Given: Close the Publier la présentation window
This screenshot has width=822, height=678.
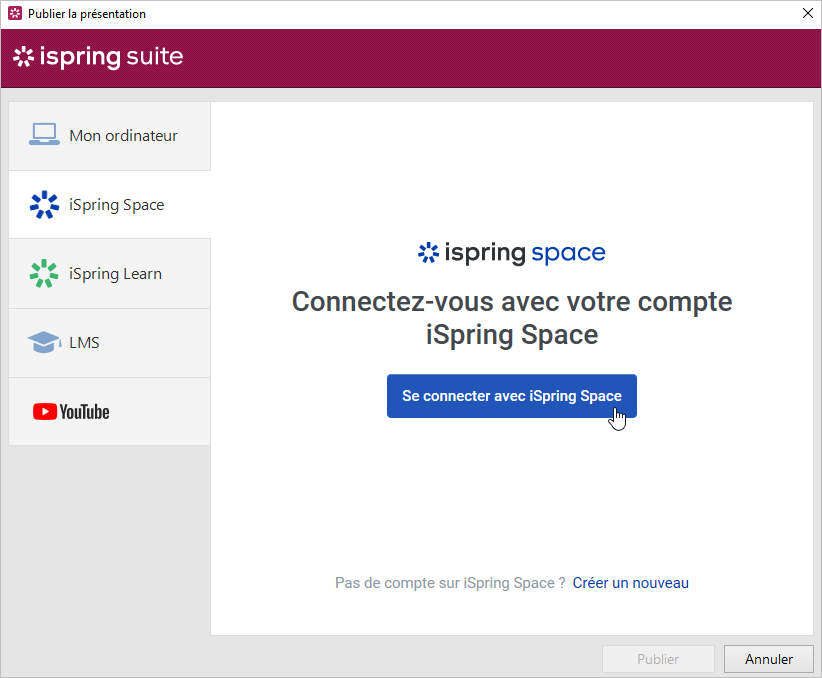Looking at the screenshot, I should click(807, 14).
